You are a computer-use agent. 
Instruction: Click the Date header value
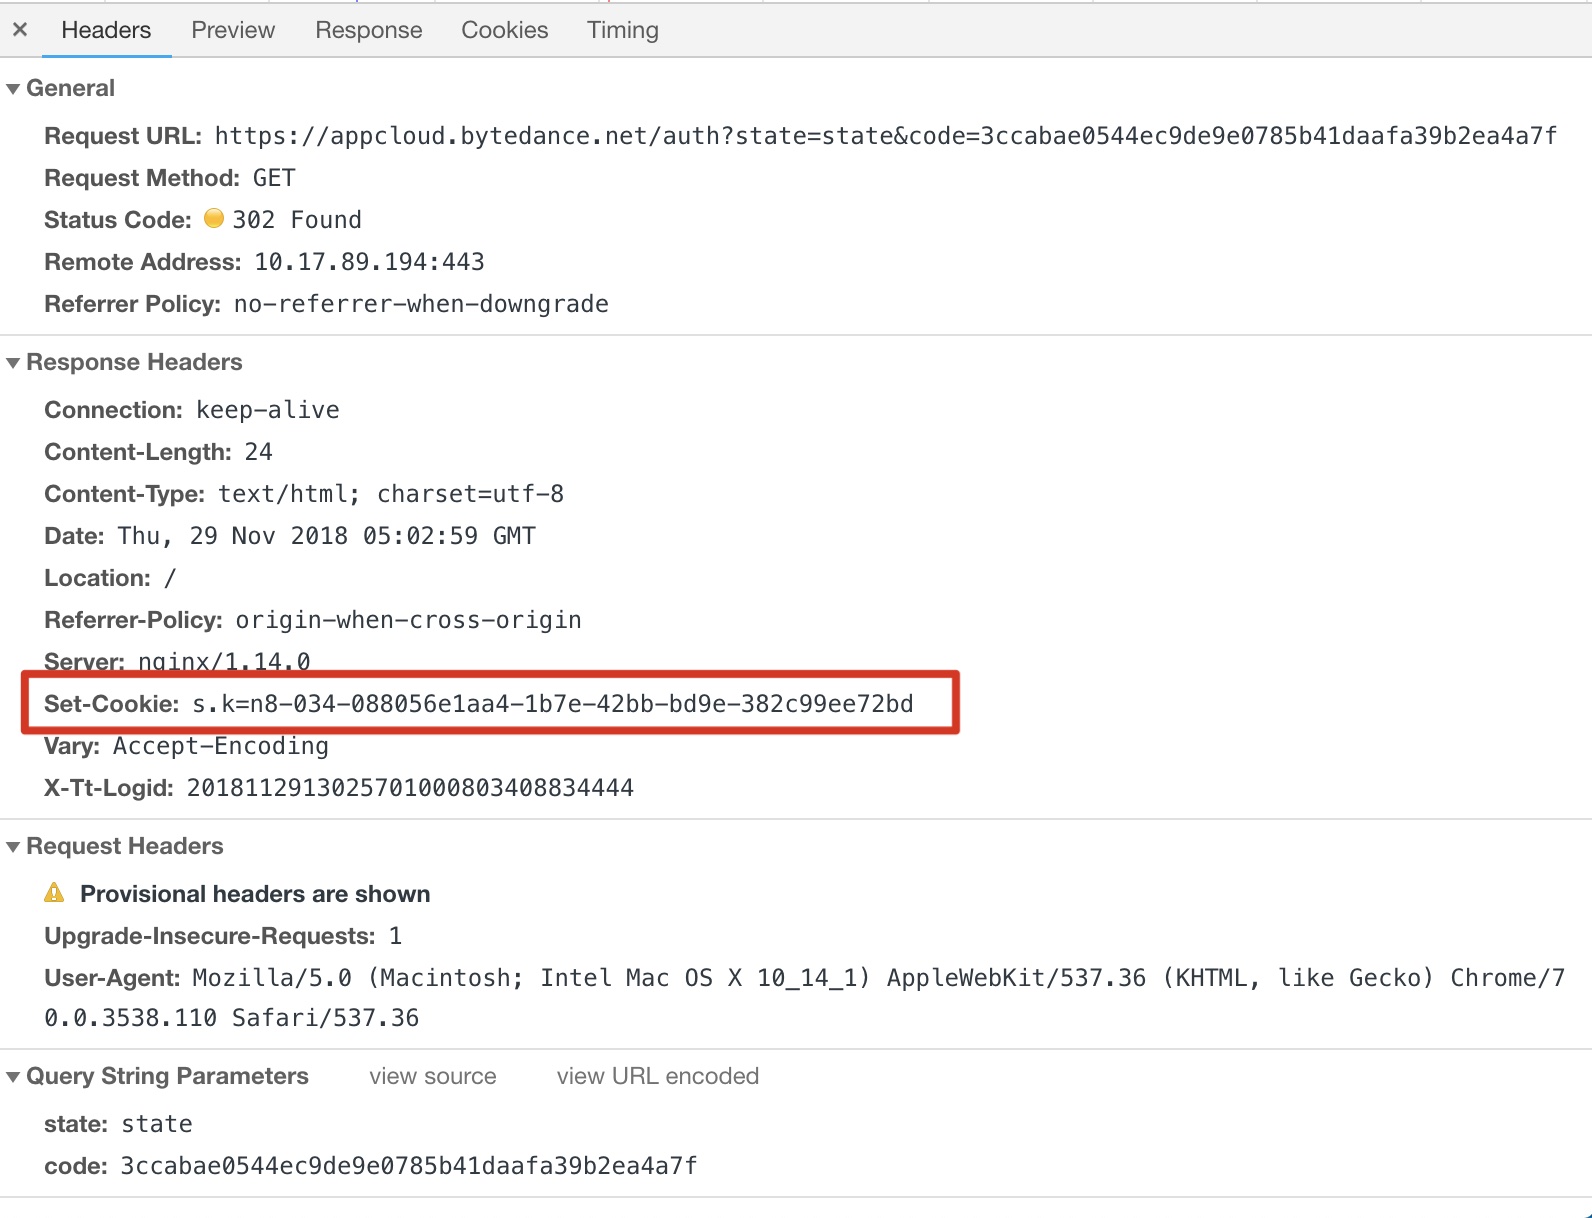(327, 536)
